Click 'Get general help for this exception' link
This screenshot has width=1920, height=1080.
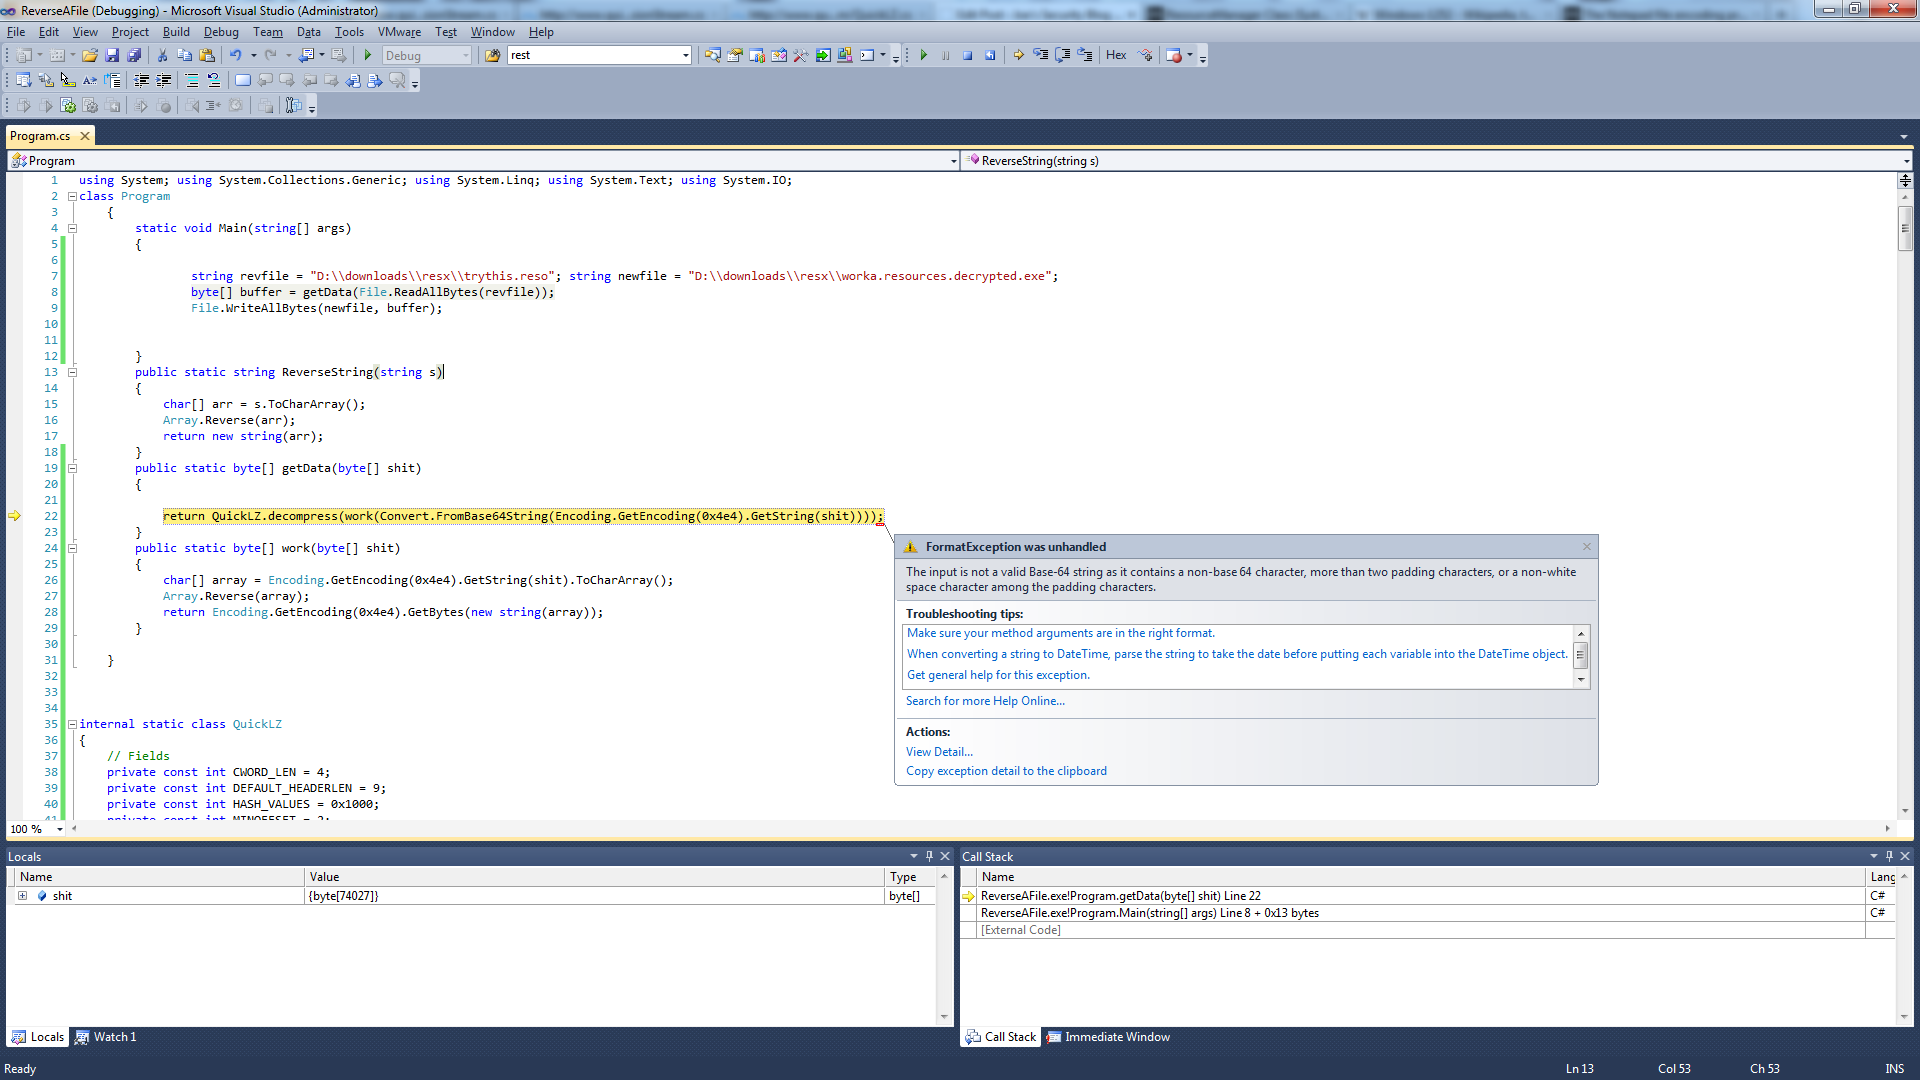998,675
